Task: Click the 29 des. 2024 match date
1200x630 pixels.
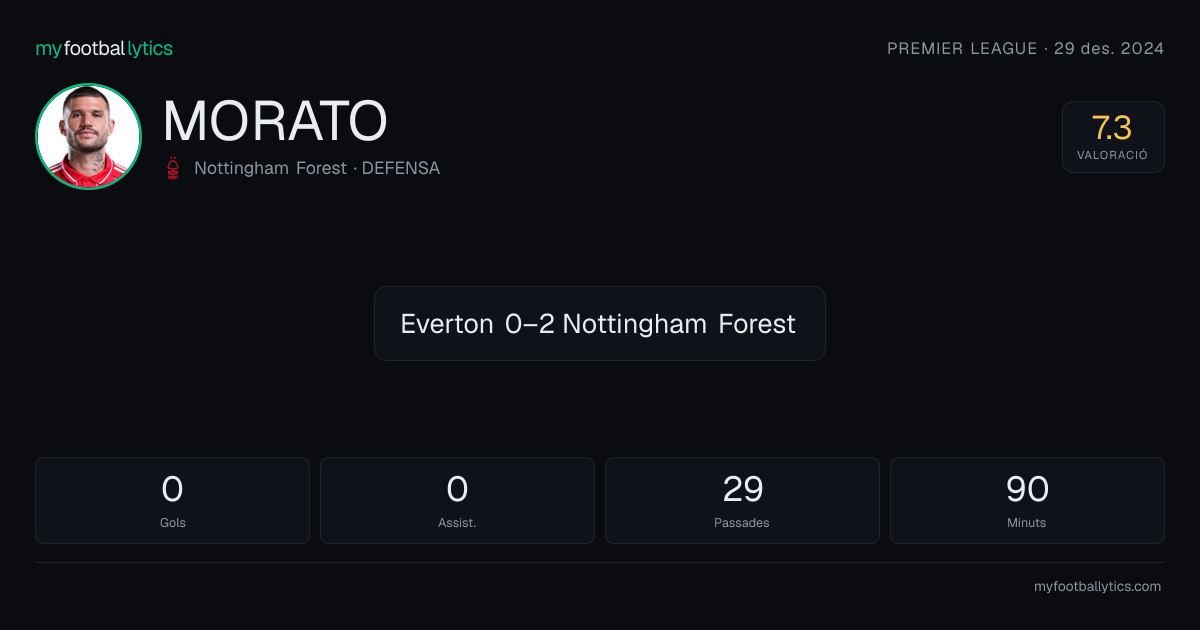Action: (x=1109, y=48)
